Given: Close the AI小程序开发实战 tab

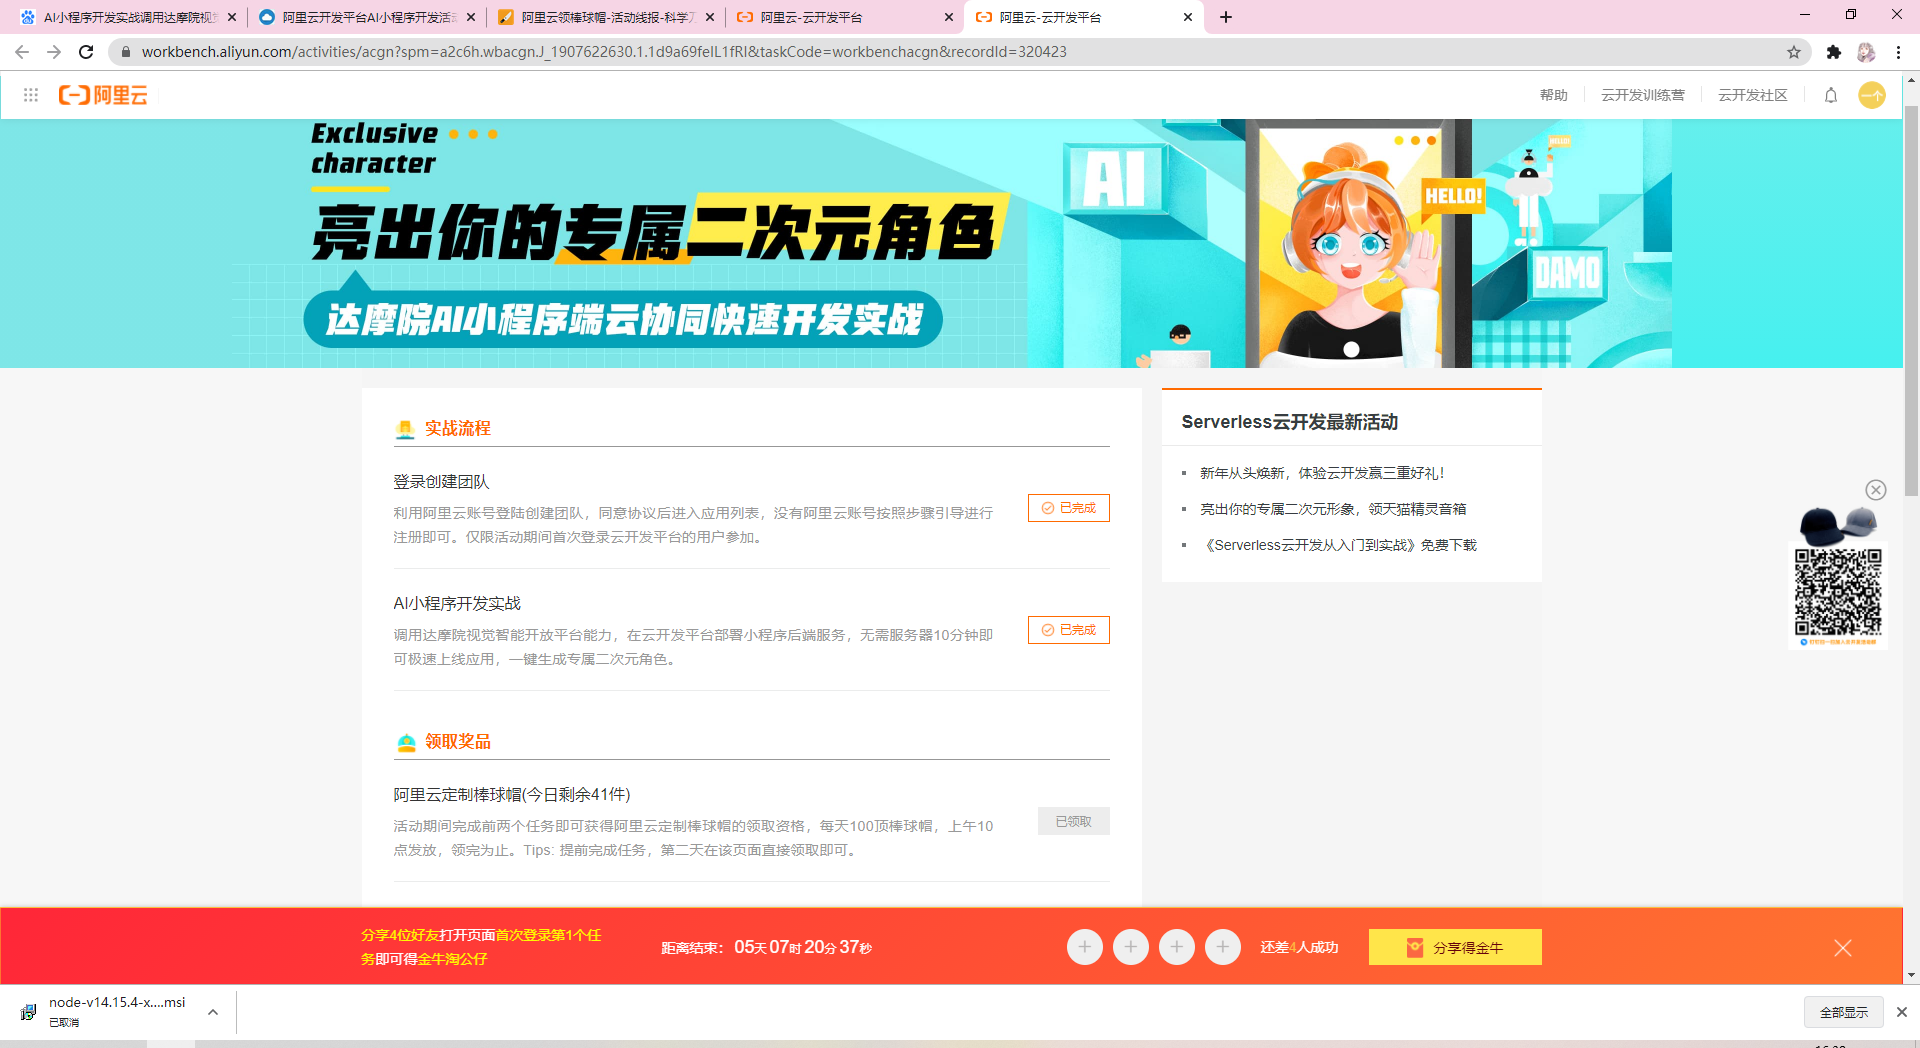Looking at the screenshot, I should pyautogui.click(x=232, y=17).
